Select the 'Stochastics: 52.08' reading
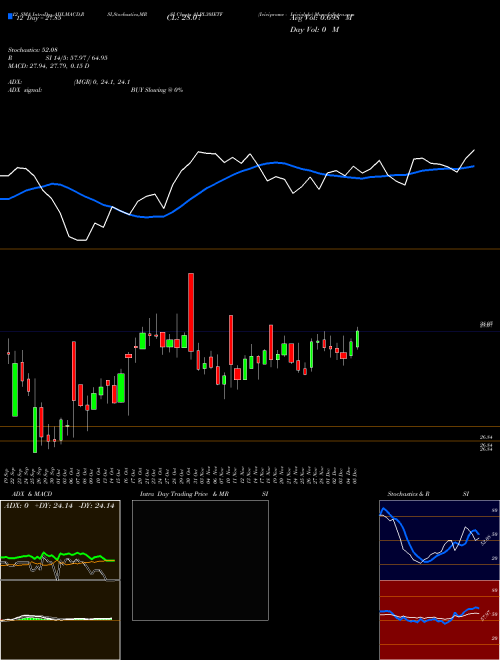 [33, 50]
